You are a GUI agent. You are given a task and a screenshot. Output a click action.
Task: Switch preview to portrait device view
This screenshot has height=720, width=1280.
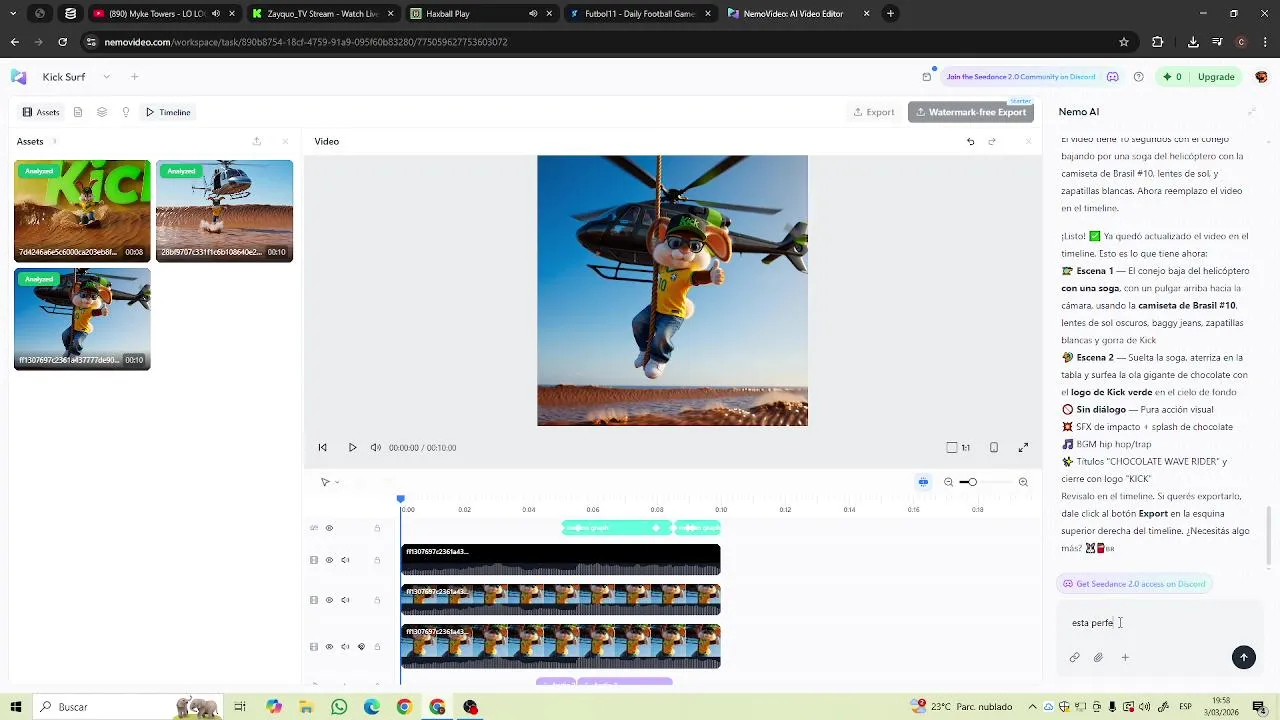pyautogui.click(x=994, y=448)
